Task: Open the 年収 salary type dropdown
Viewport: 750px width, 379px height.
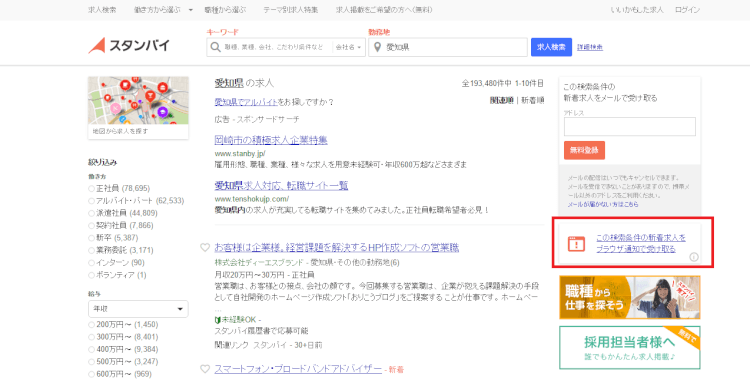Action: (x=138, y=309)
